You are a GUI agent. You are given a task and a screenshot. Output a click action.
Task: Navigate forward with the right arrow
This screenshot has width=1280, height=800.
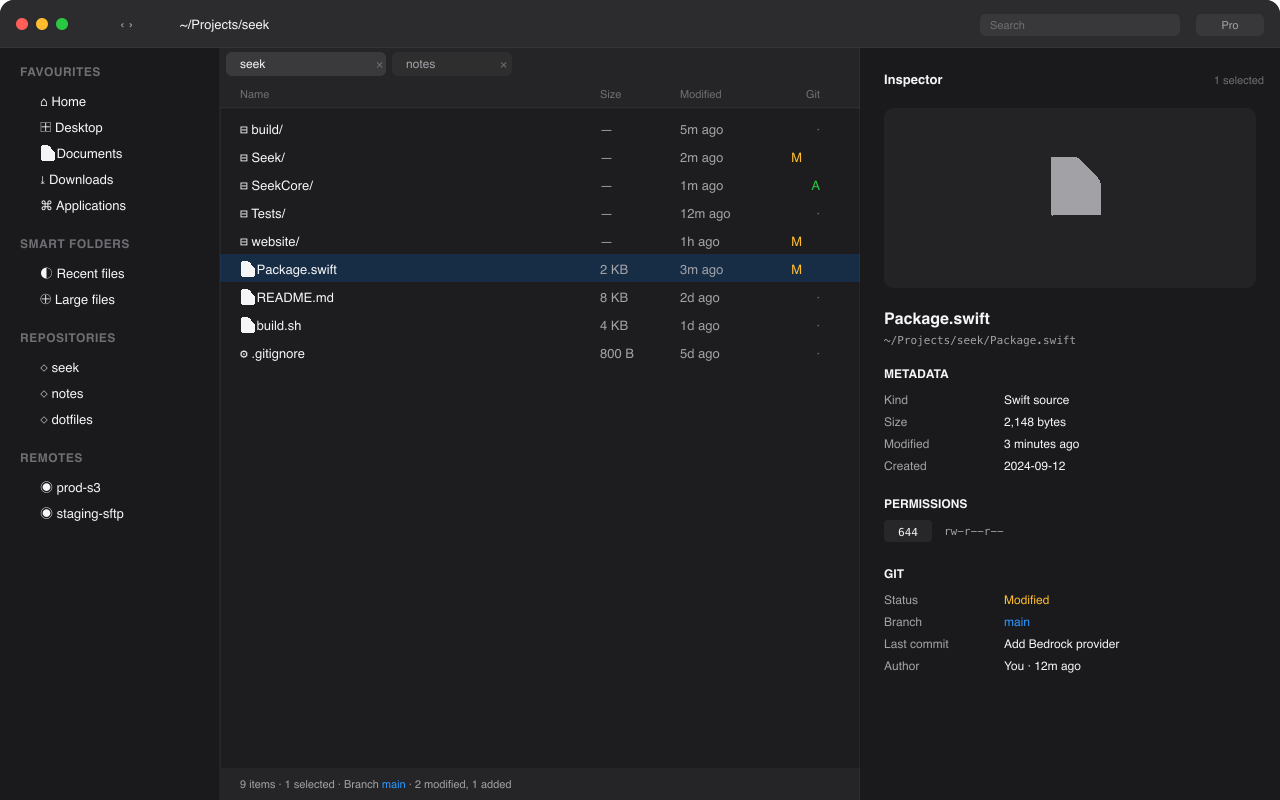131,25
